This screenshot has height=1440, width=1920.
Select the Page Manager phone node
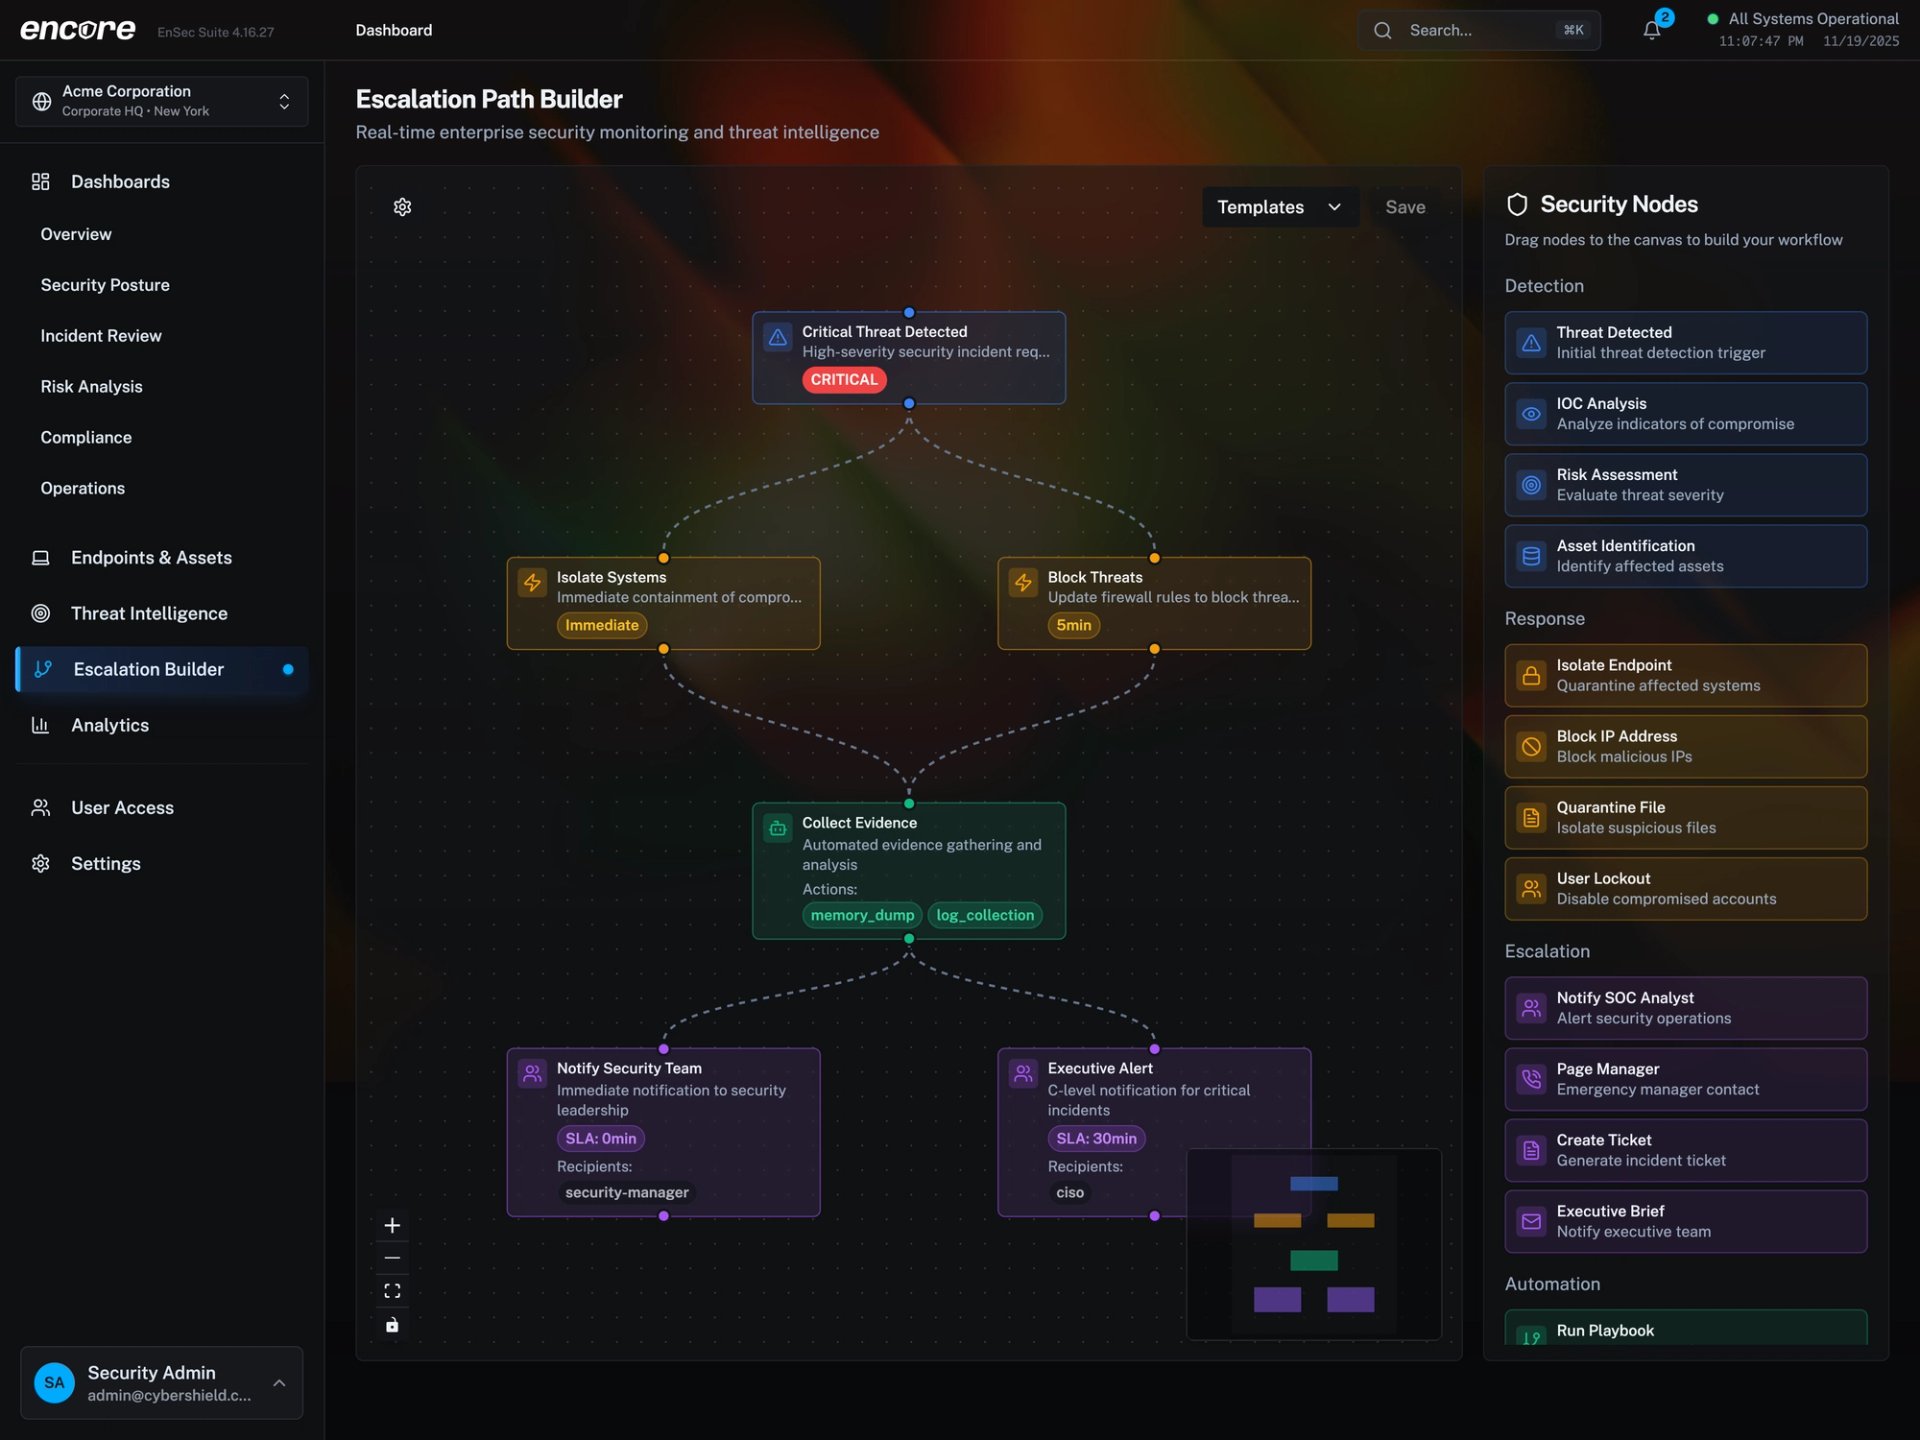pyautogui.click(x=1685, y=1079)
